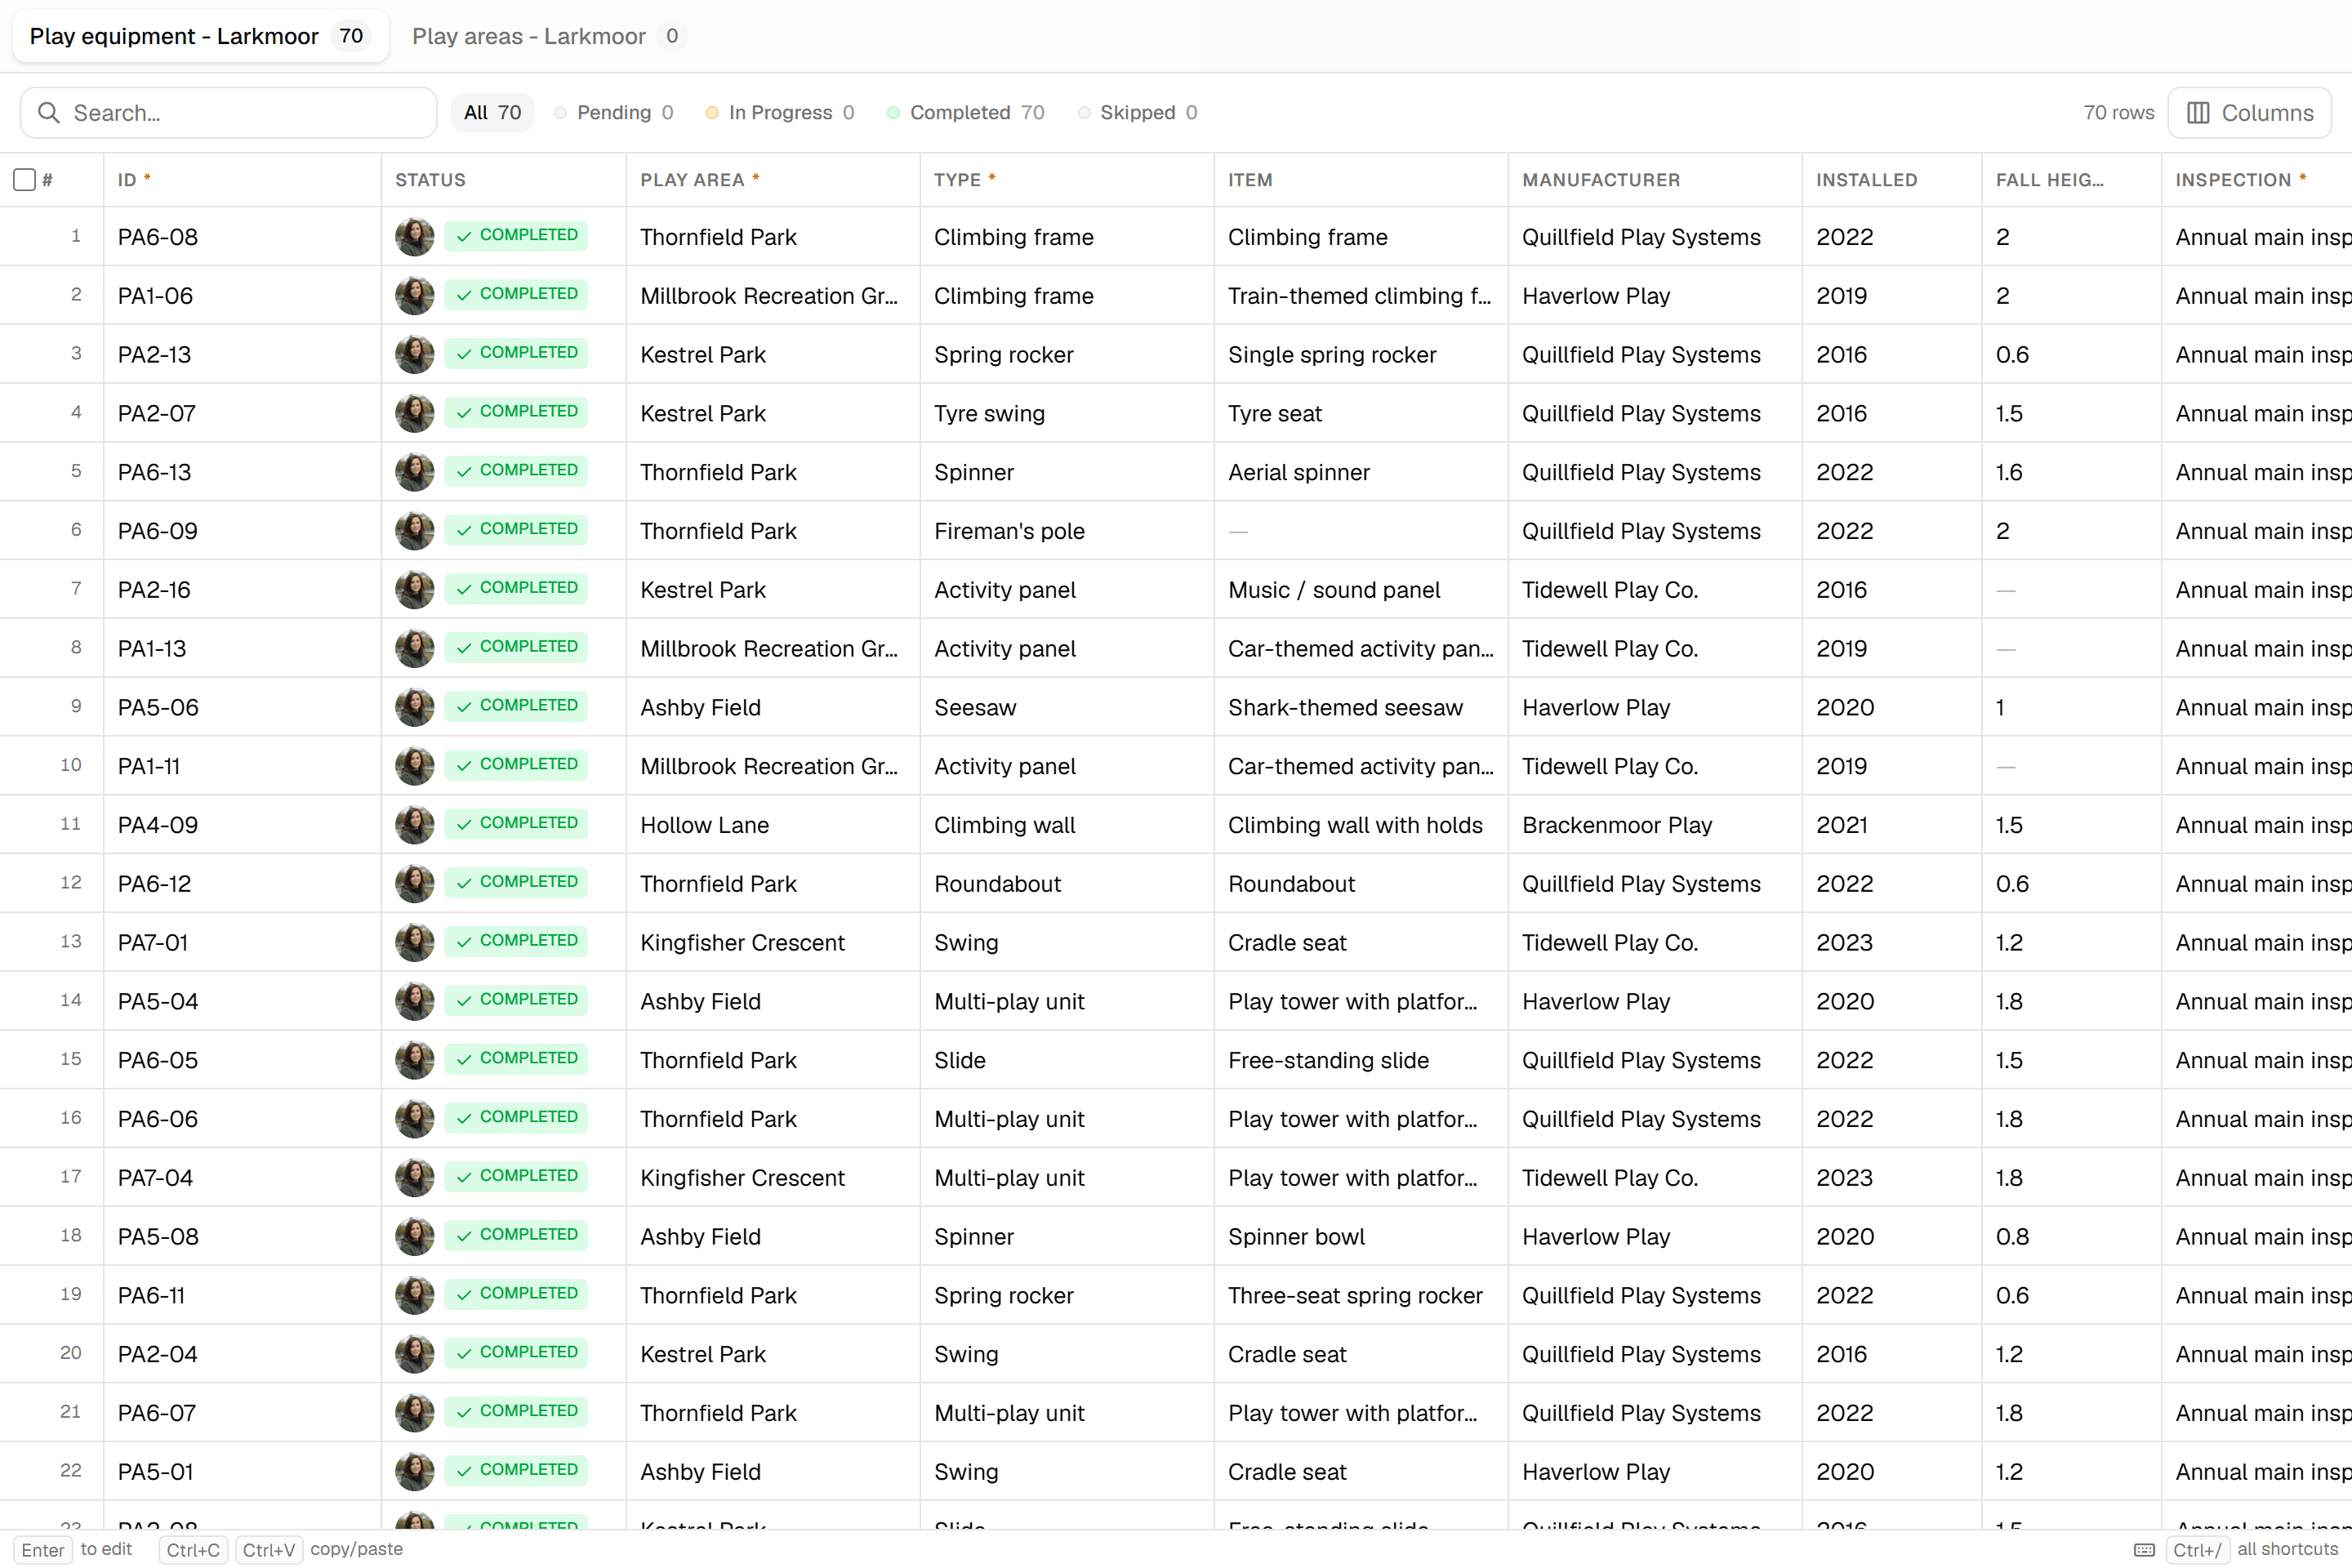Toggle the select-all rows checkbox
Image resolution: width=2352 pixels, height=1568 pixels.
pyautogui.click(x=25, y=180)
